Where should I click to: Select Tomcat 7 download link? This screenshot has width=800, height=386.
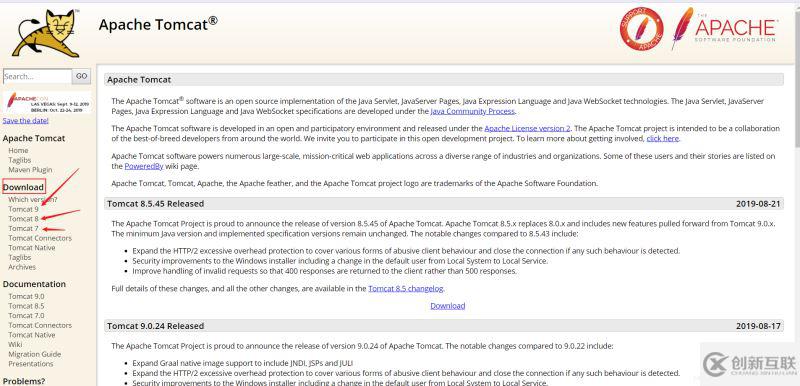coord(23,228)
